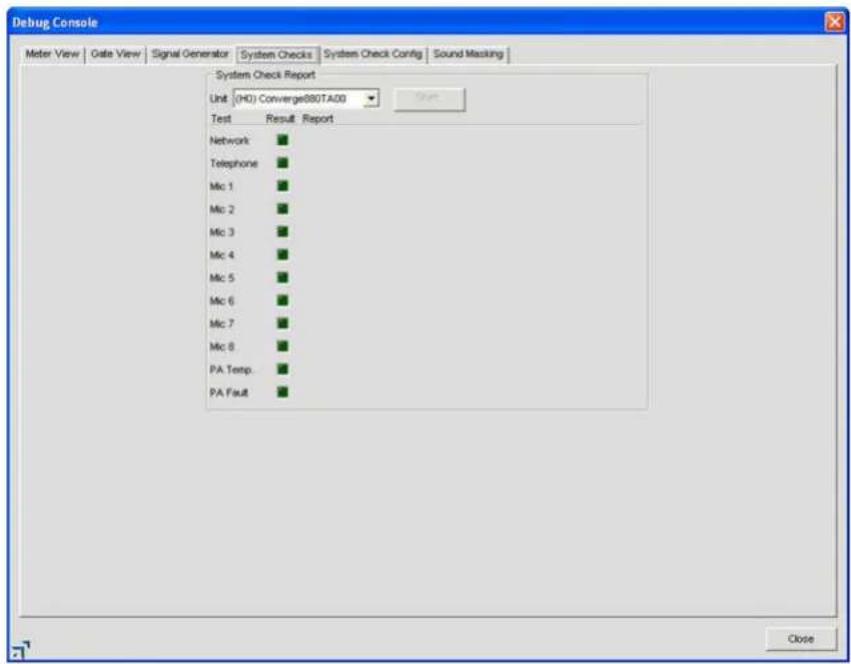Image resolution: width=851 pixels, height=664 pixels.
Task: Click the Mic 1 test label
Action: coord(221,186)
